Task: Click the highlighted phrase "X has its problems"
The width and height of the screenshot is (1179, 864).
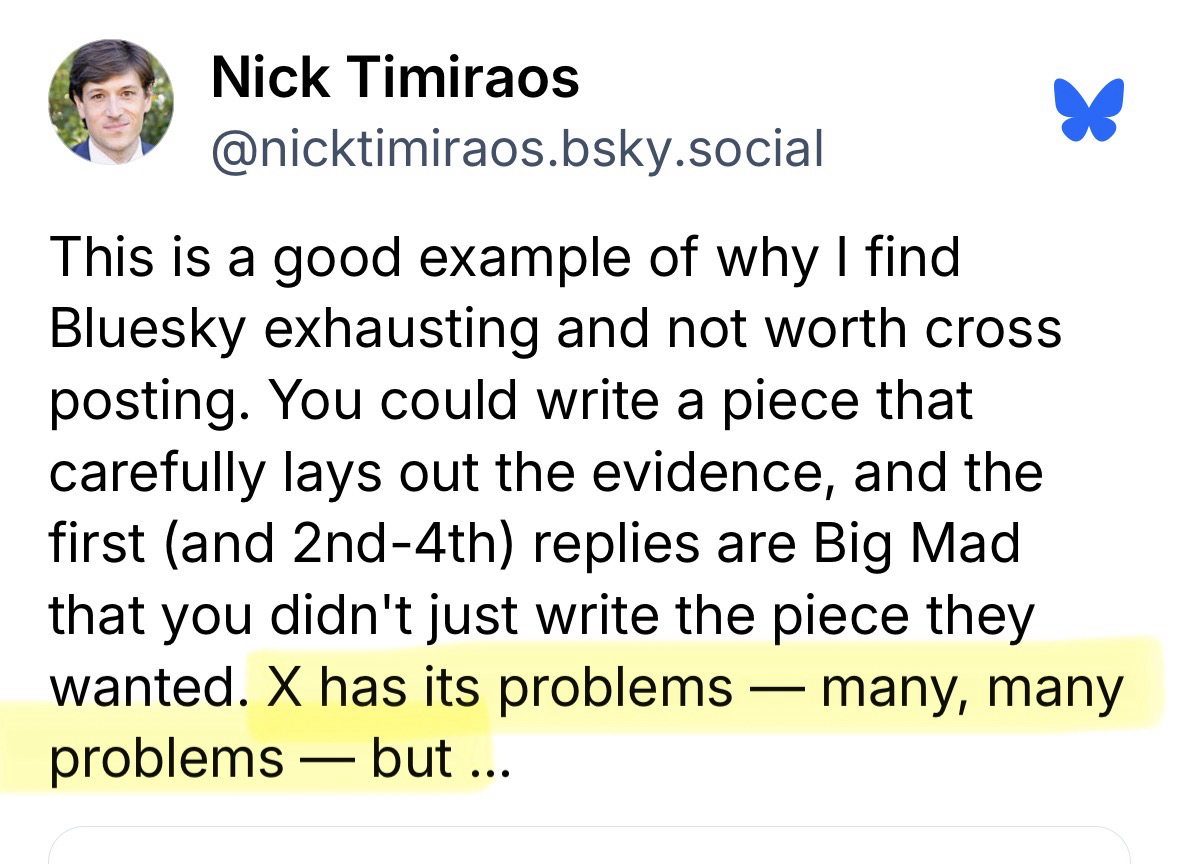Action: pos(499,689)
